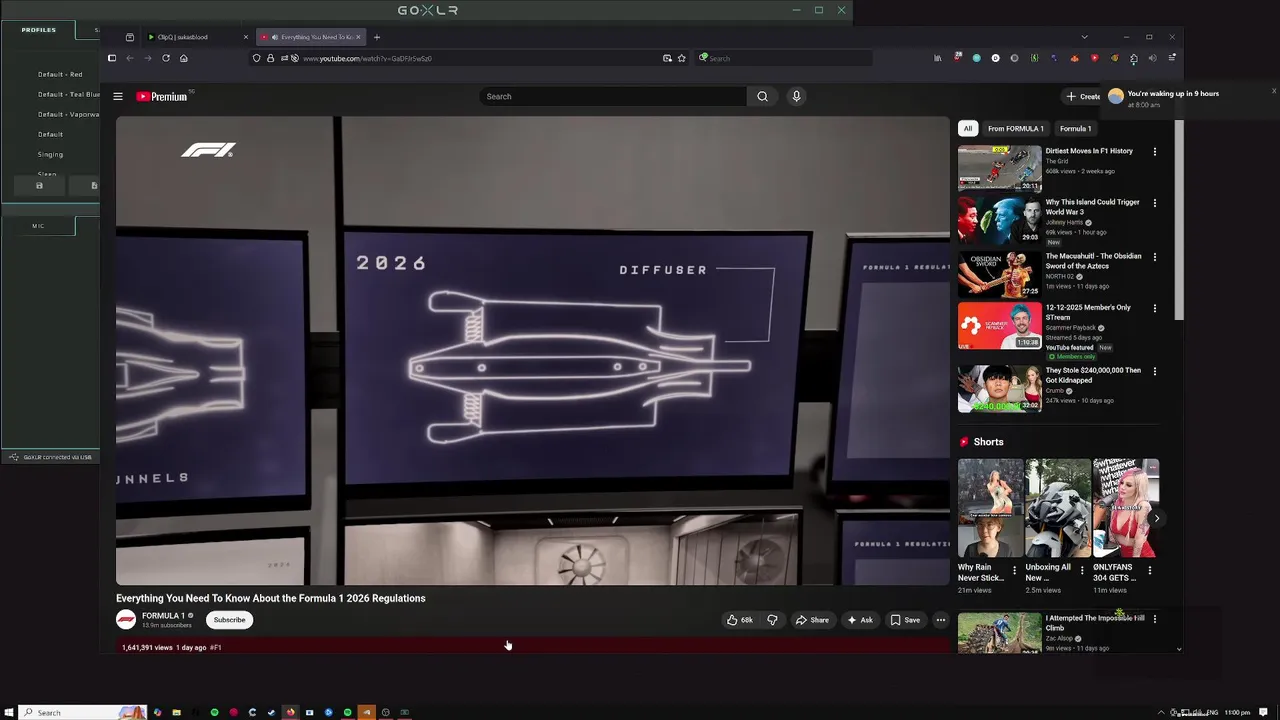Open list all tabs chevron

1084,37
